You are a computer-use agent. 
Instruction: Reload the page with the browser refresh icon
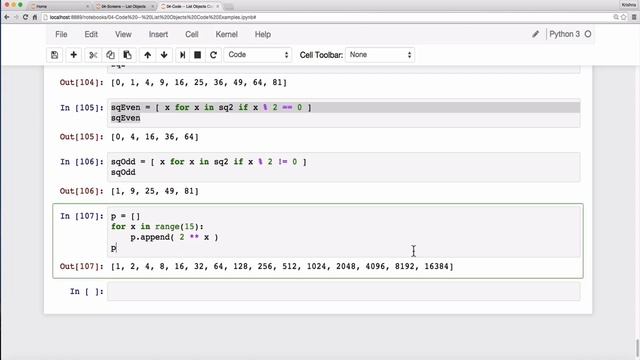tap(25, 17)
